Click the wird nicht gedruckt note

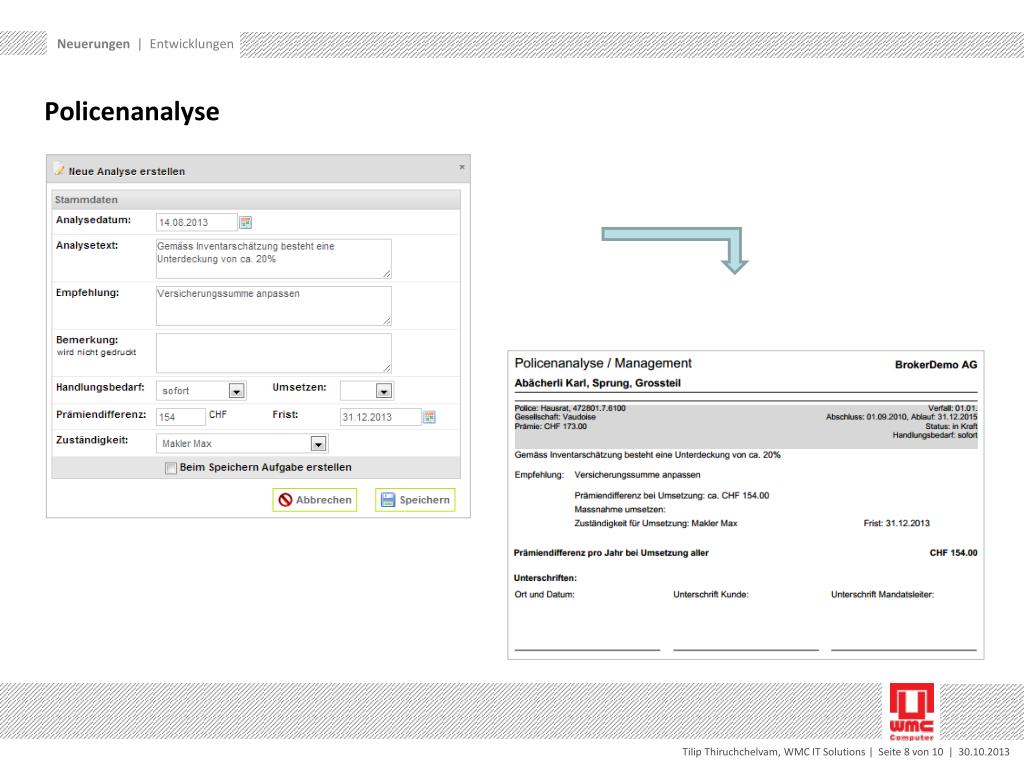[96, 352]
